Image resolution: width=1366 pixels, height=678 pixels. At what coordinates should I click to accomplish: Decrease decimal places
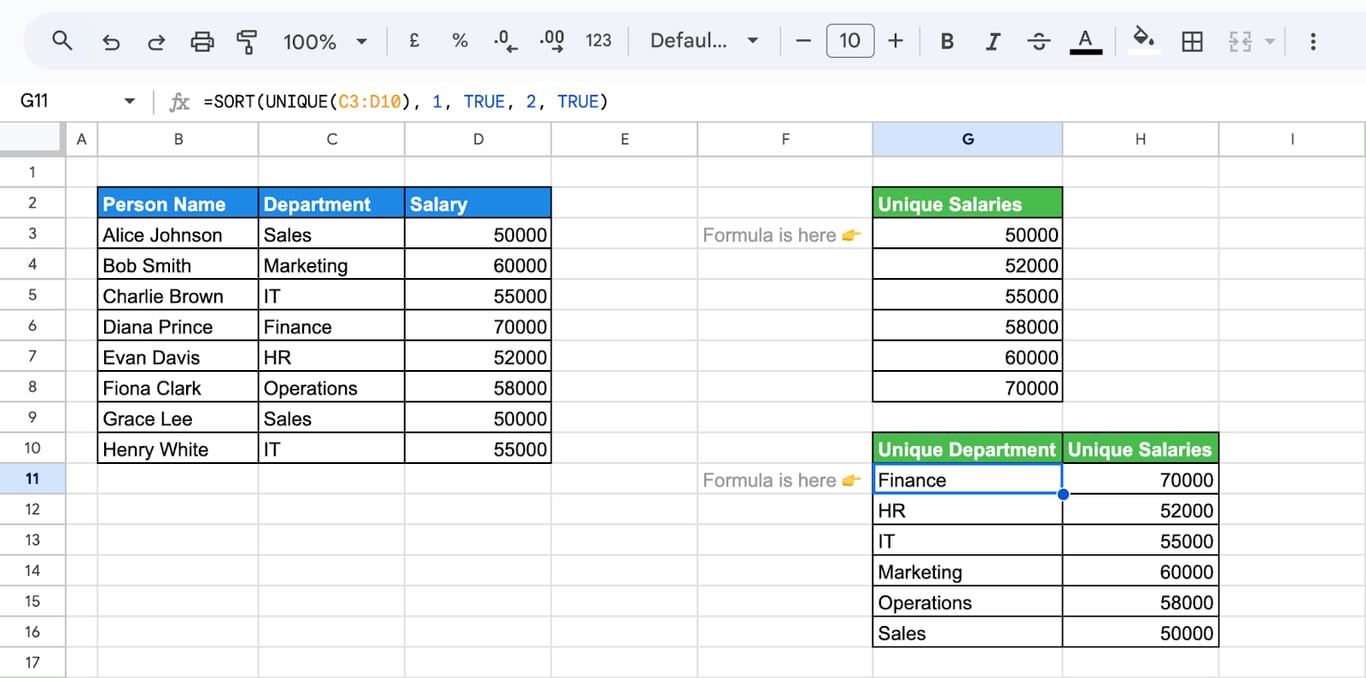click(x=506, y=41)
